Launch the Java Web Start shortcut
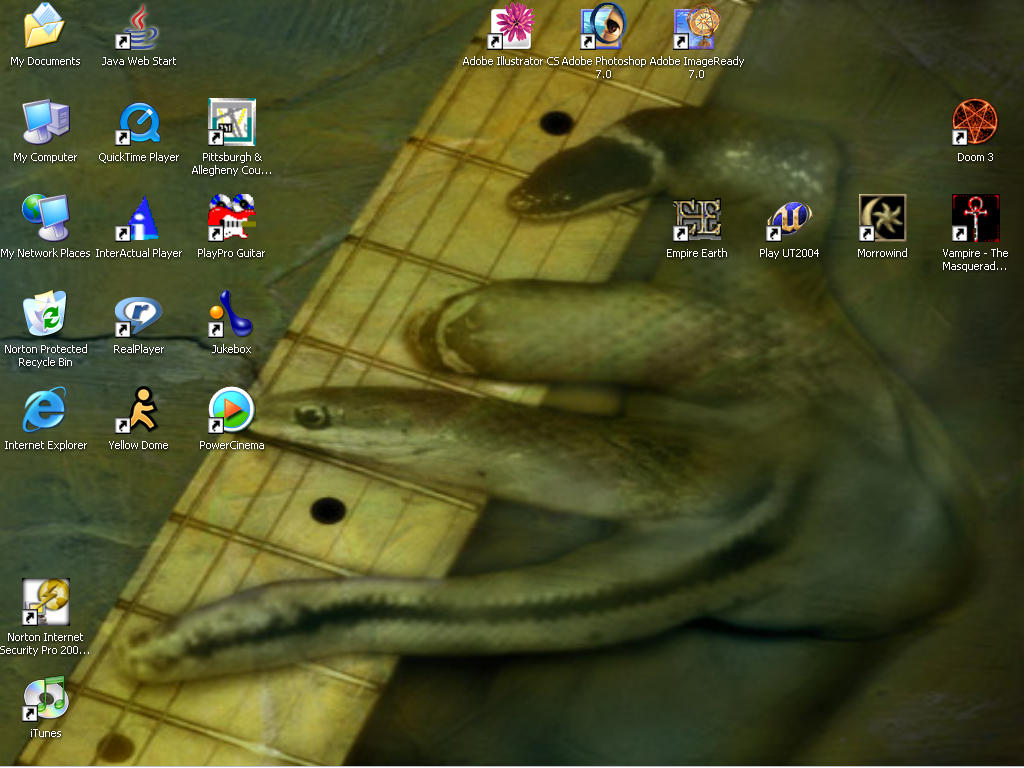The width and height of the screenshot is (1024, 768). pos(138,26)
